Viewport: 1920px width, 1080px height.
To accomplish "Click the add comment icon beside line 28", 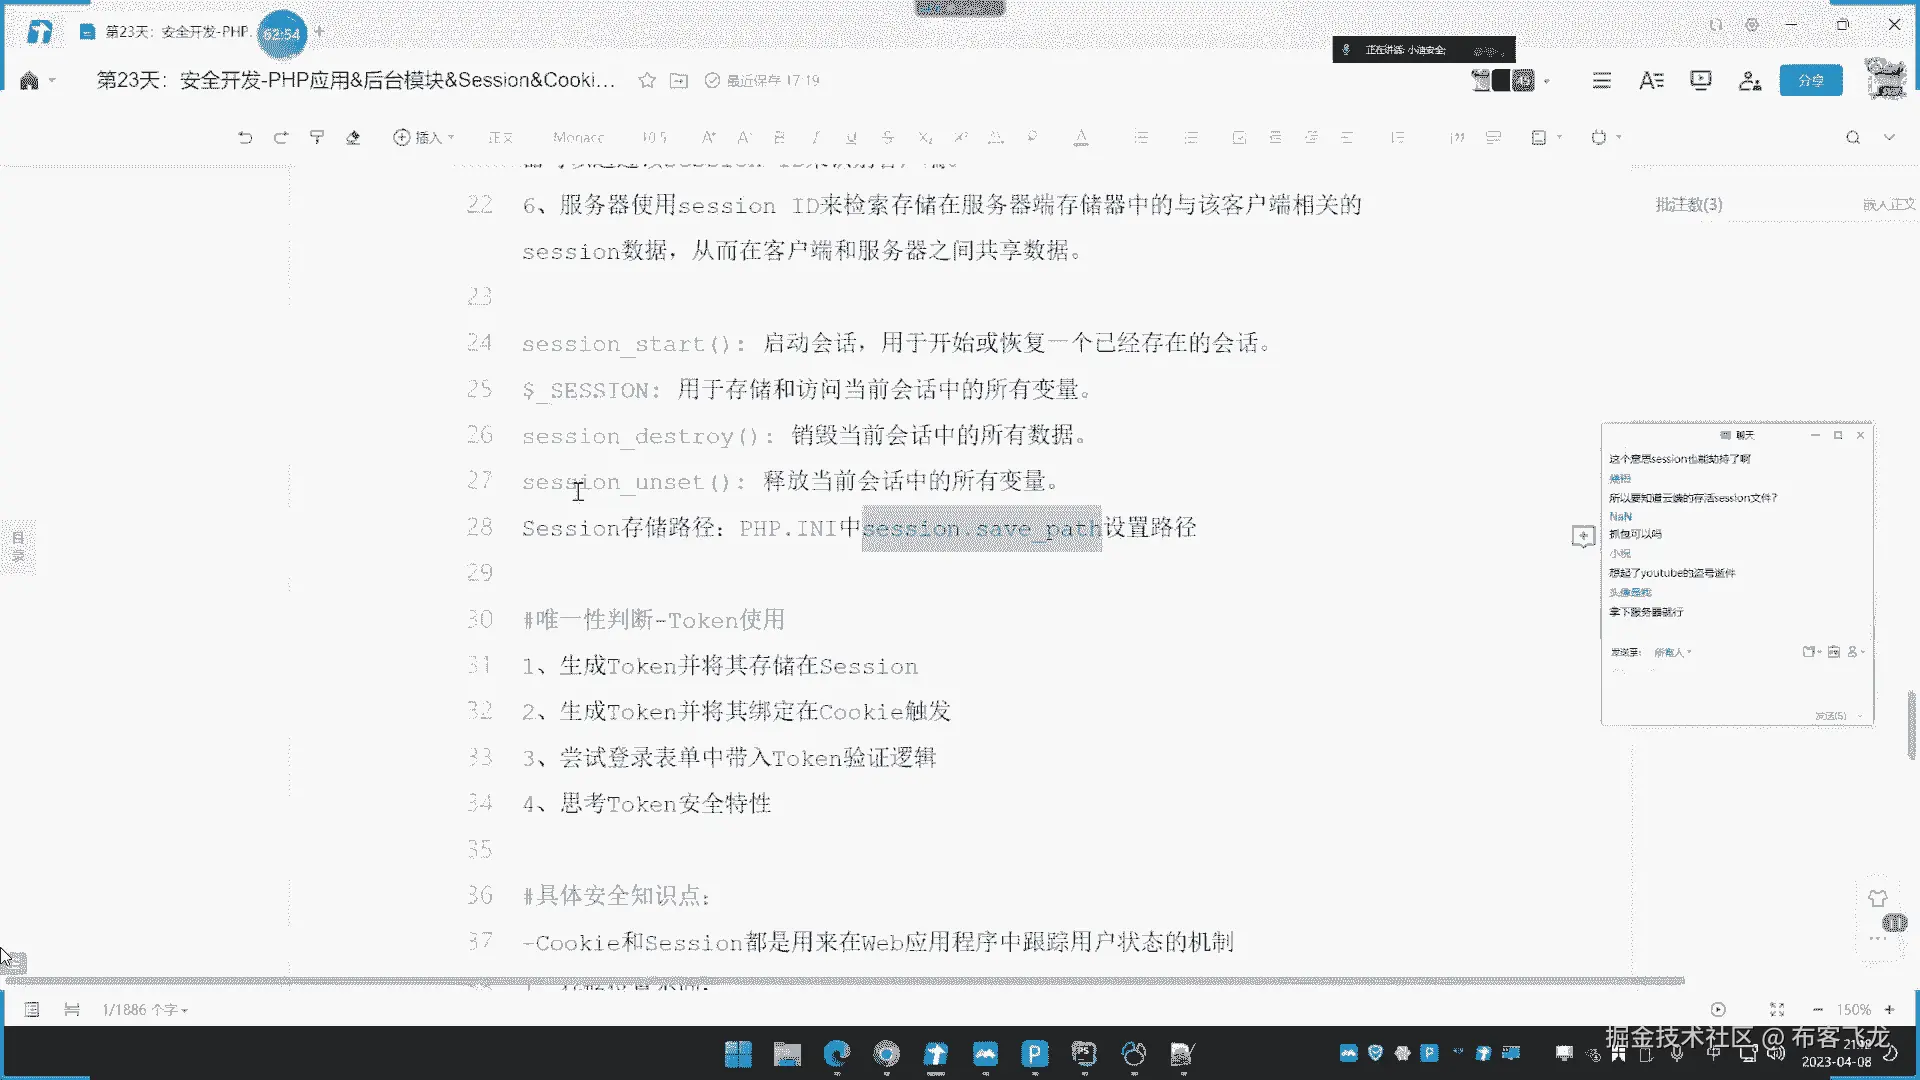I will [x=1583, y=537].
